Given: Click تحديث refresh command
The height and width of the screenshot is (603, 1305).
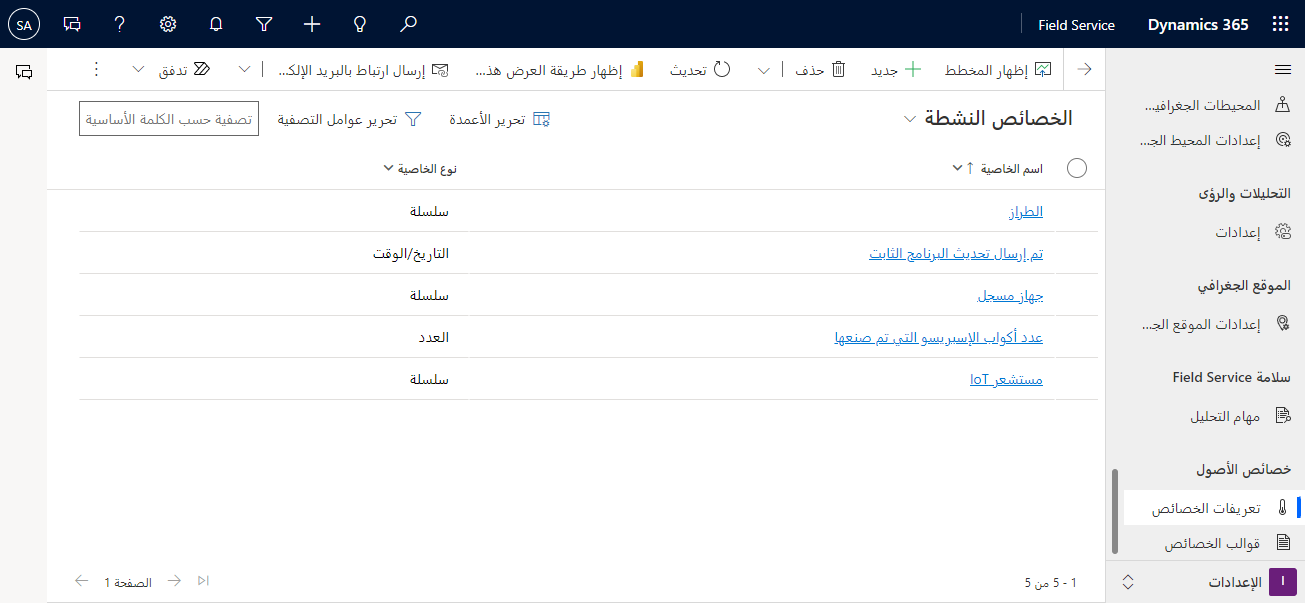Looking at the screenshot, I should coord(700,70).
